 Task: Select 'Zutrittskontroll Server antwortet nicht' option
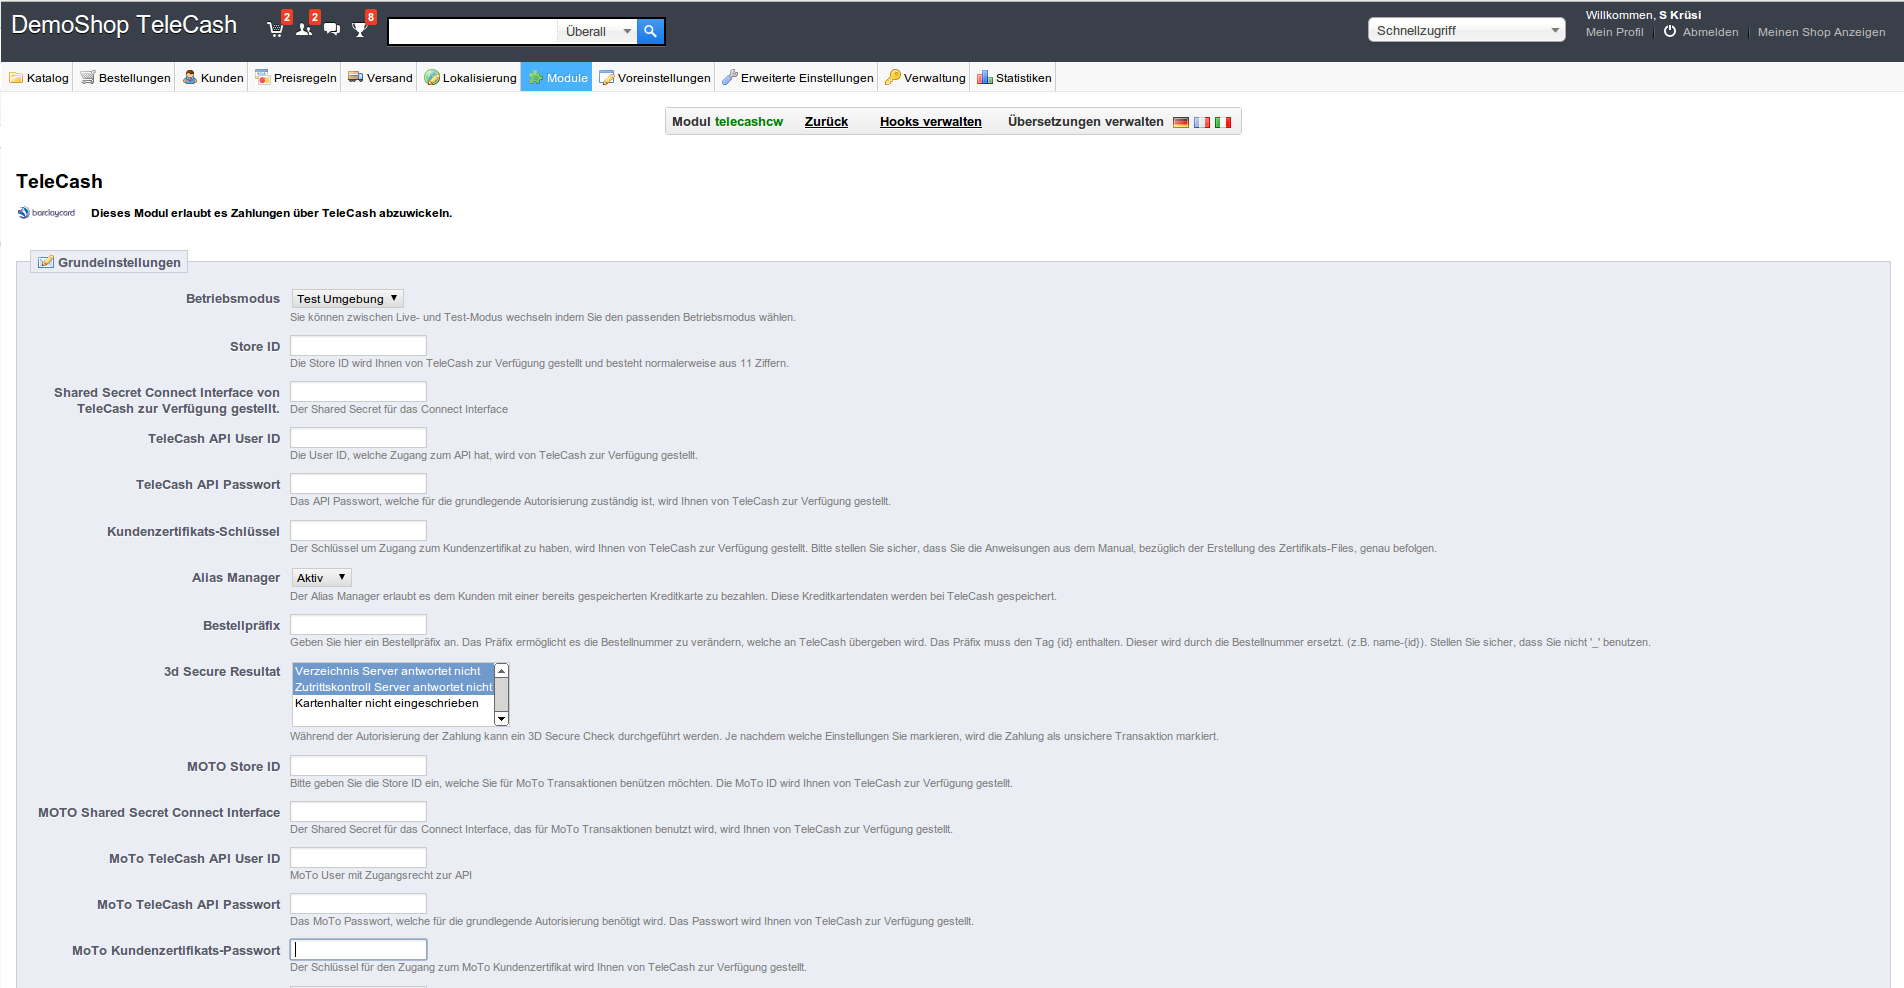pos(393,687)
